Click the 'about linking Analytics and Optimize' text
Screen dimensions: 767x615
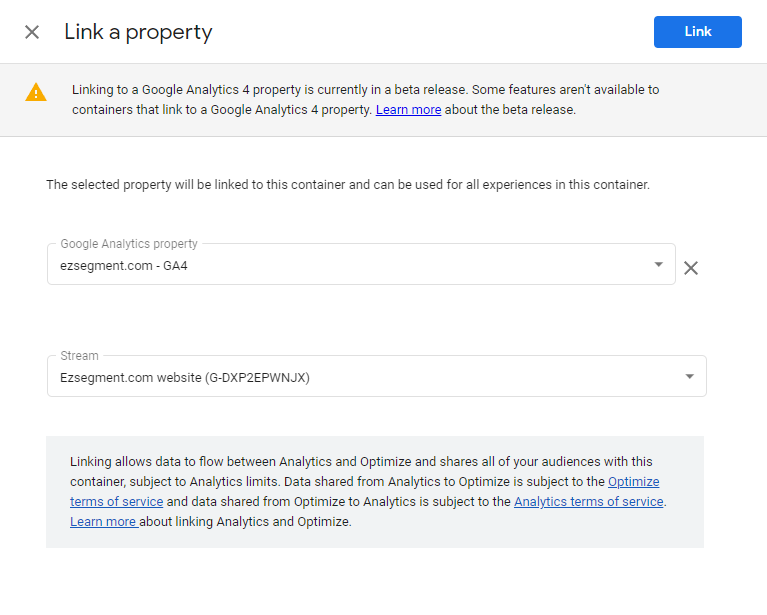[x=246, y=522]
